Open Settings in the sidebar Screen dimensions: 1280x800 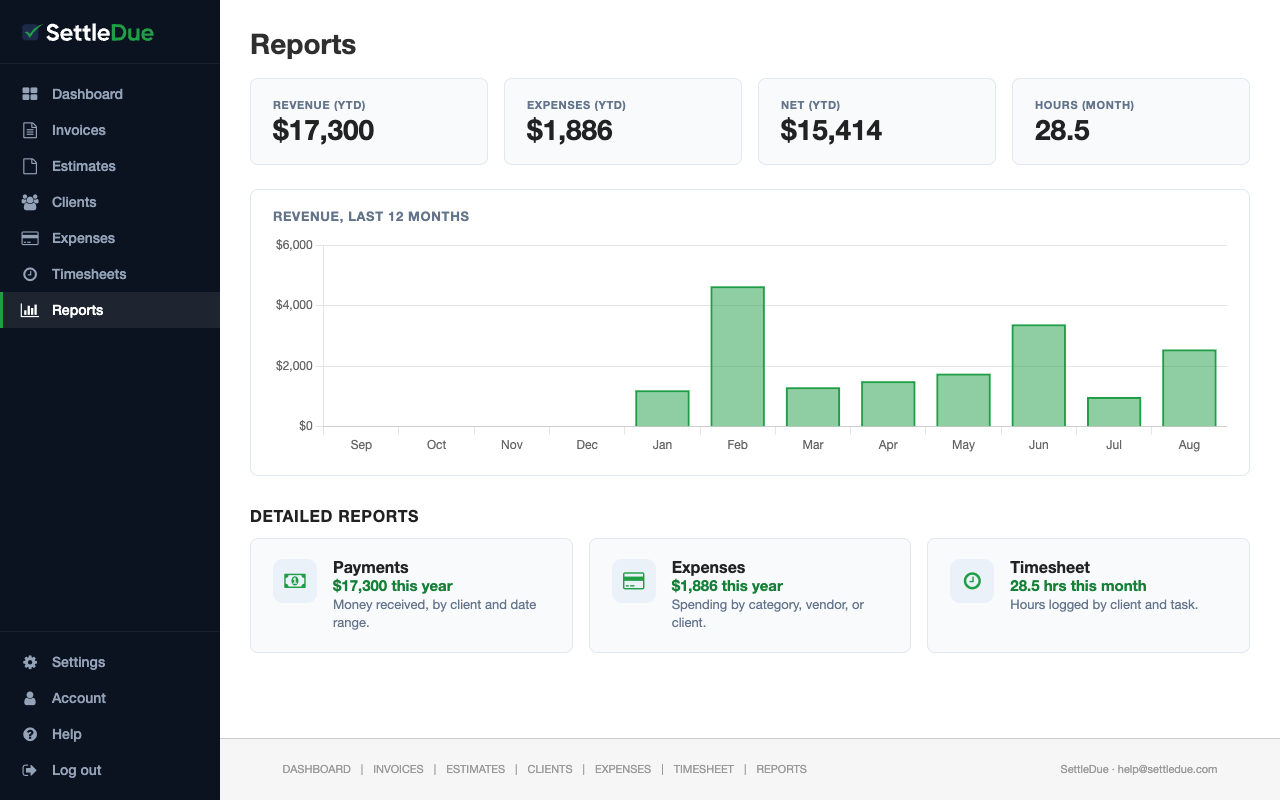pos(110,662)
